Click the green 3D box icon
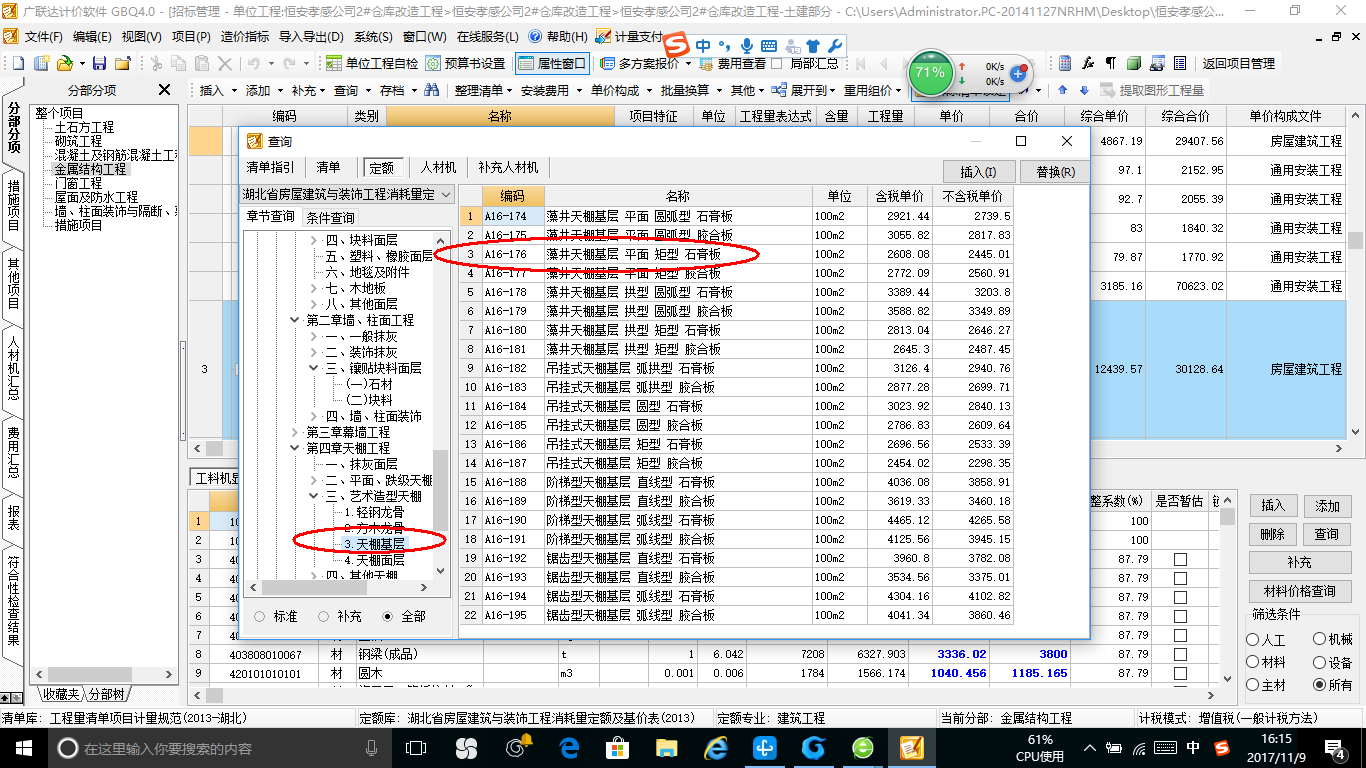Screen dimensions: 1366x768 pyautogui.click(x=1133, y=63)
